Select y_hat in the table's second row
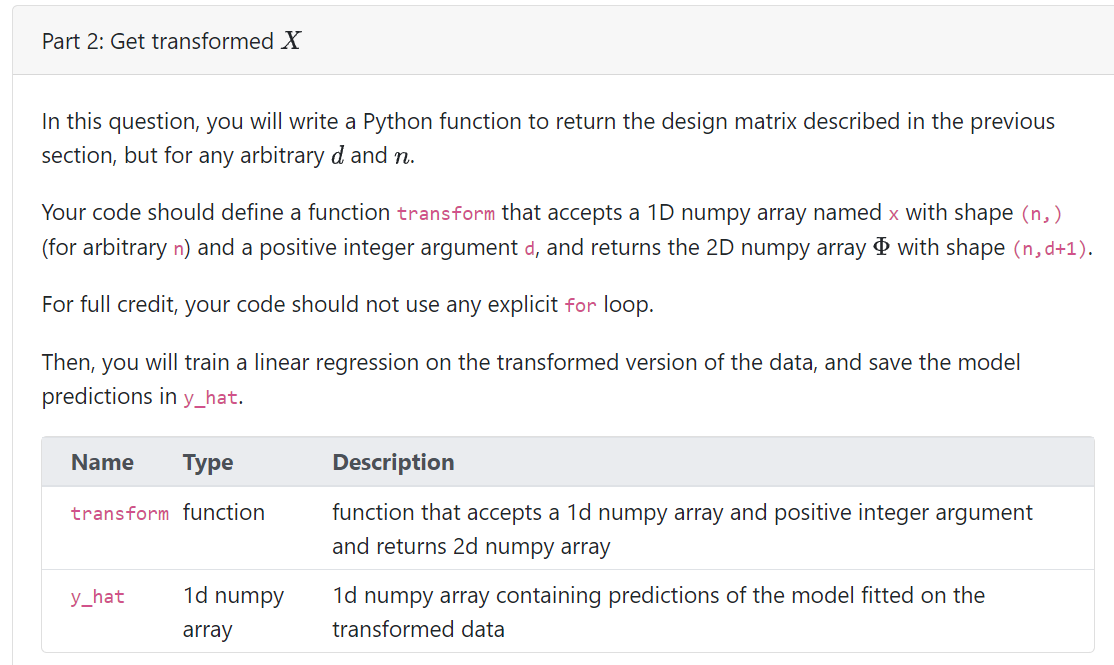This screenshot has height=665, width=1114. pyautogui.click(x=96, y=596)
